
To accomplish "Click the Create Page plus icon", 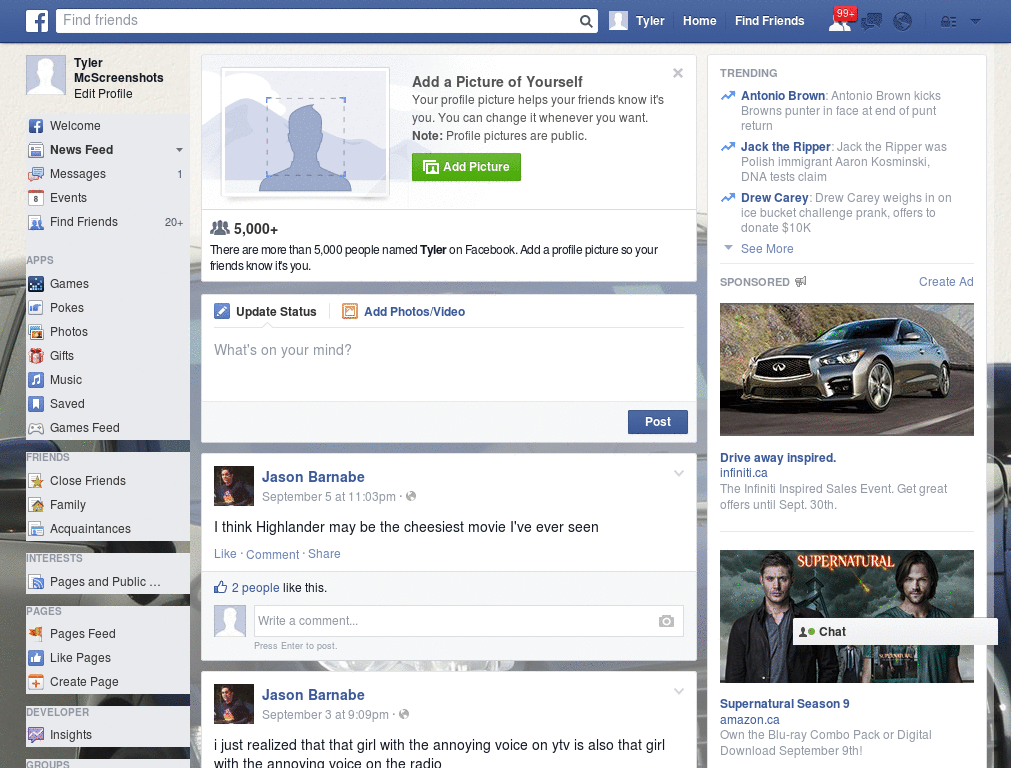I will 36,682.
